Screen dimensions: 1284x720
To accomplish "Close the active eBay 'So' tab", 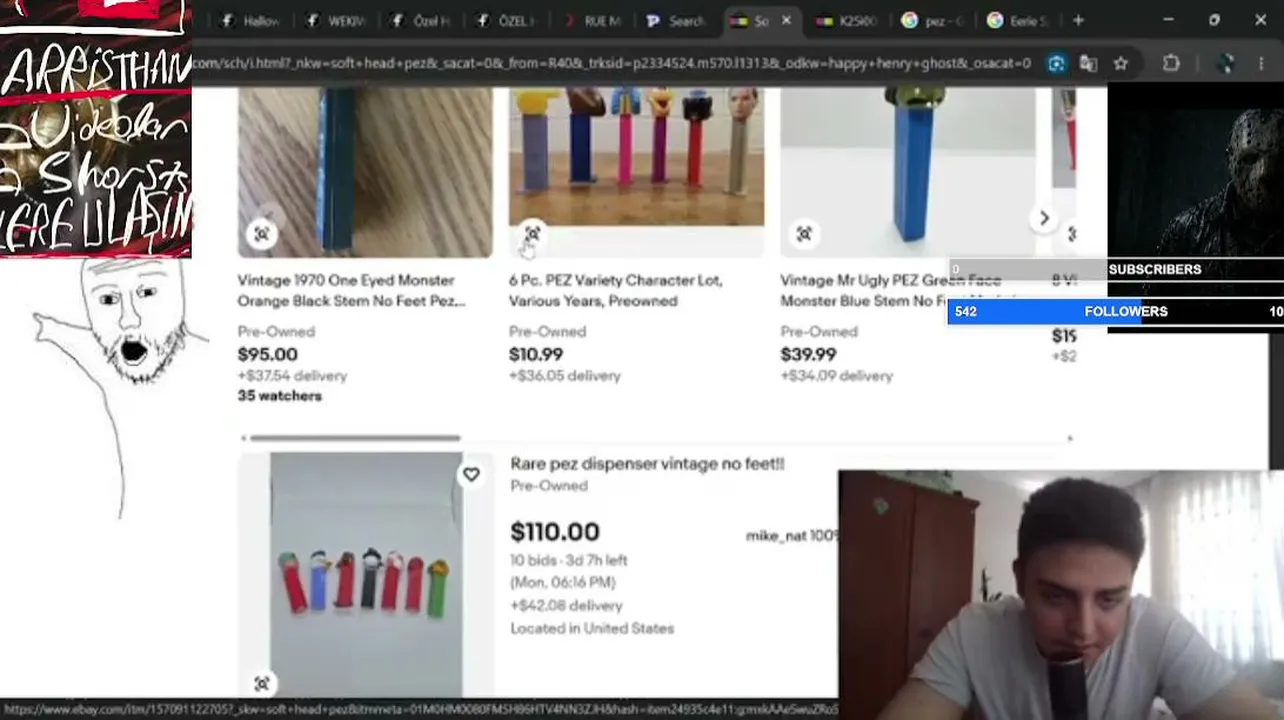I will [x=786, y=20].
